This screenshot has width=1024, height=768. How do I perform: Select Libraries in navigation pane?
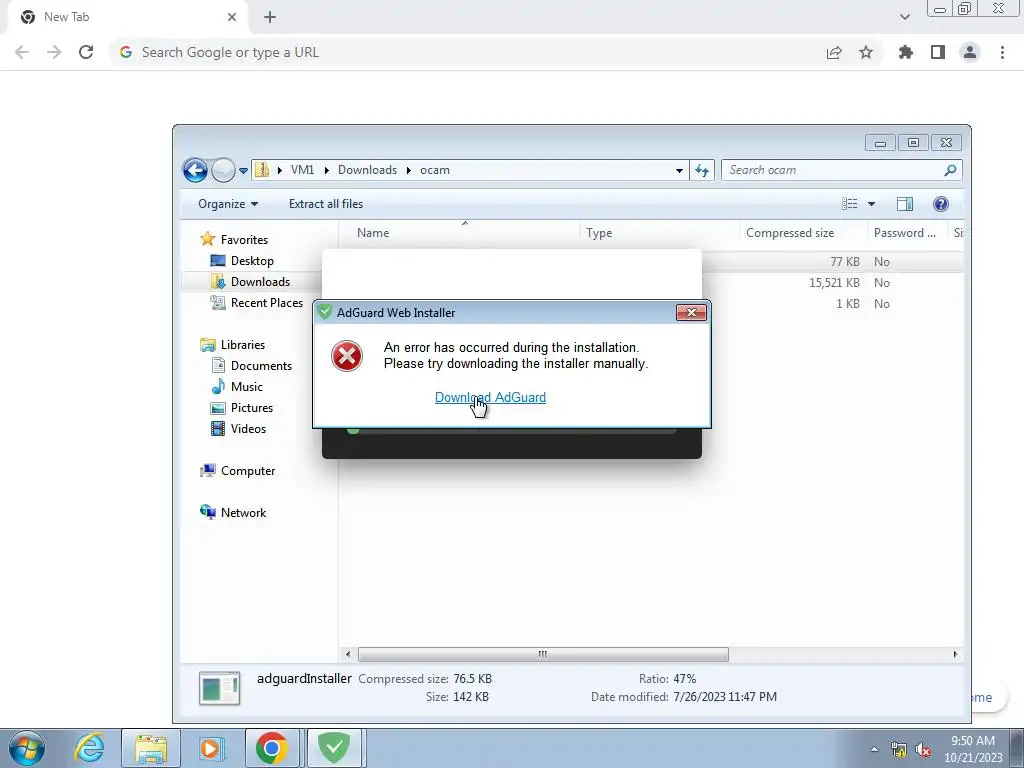(x=242, y=345)
